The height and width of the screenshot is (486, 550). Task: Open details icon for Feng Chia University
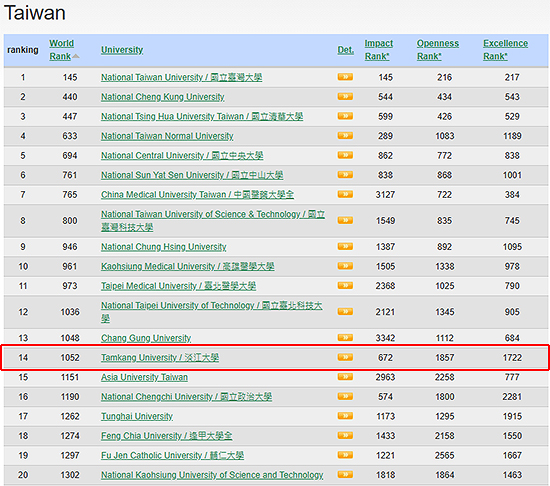coord(345,436)
